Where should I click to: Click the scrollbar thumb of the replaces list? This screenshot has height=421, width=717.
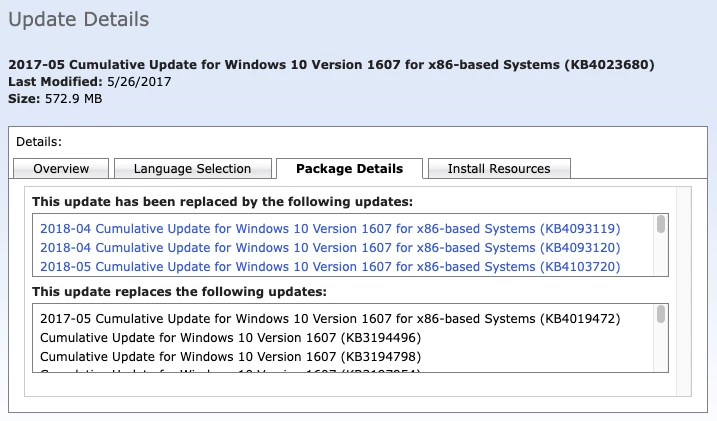tap(661, 315)
